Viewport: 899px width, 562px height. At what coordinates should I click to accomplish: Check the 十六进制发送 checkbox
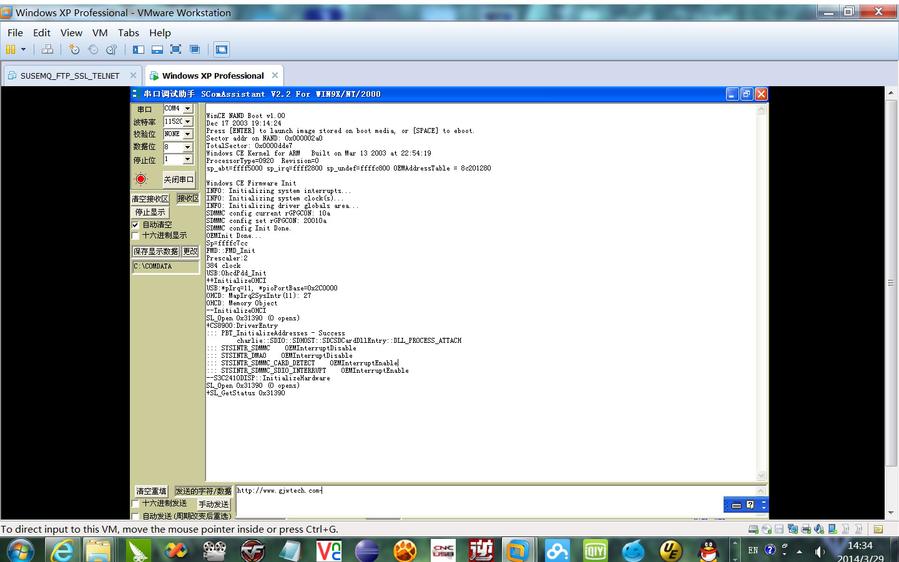pyautogui.click(x=135, y=503)
